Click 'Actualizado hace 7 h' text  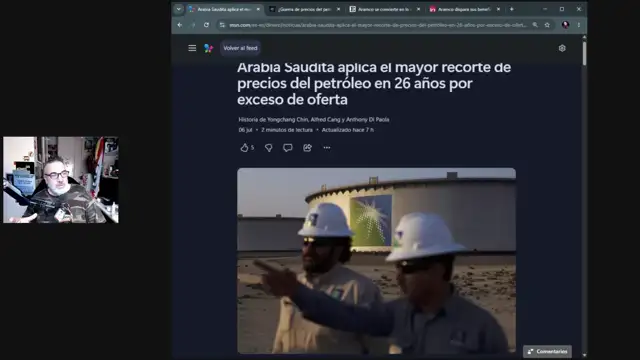tap(348, 130)
